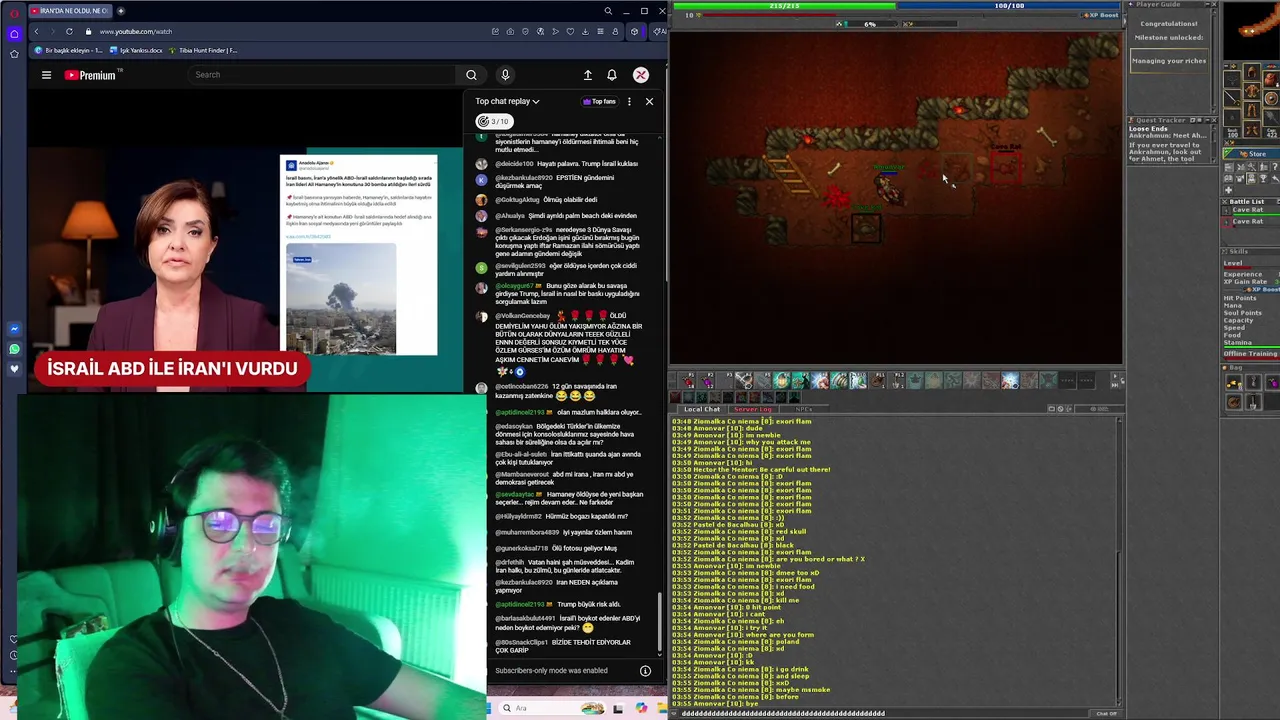Open Opera sidebar WhatsApp icon
This screenshot has height=720, width=1280.
click(14, 349)
